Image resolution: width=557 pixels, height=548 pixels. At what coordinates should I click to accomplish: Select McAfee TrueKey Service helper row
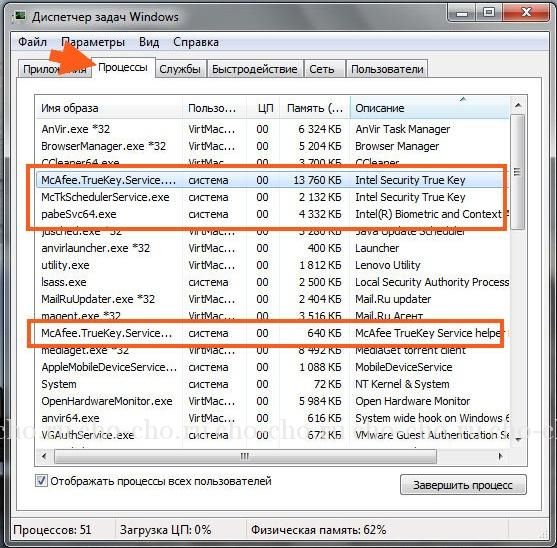(272, 333)
